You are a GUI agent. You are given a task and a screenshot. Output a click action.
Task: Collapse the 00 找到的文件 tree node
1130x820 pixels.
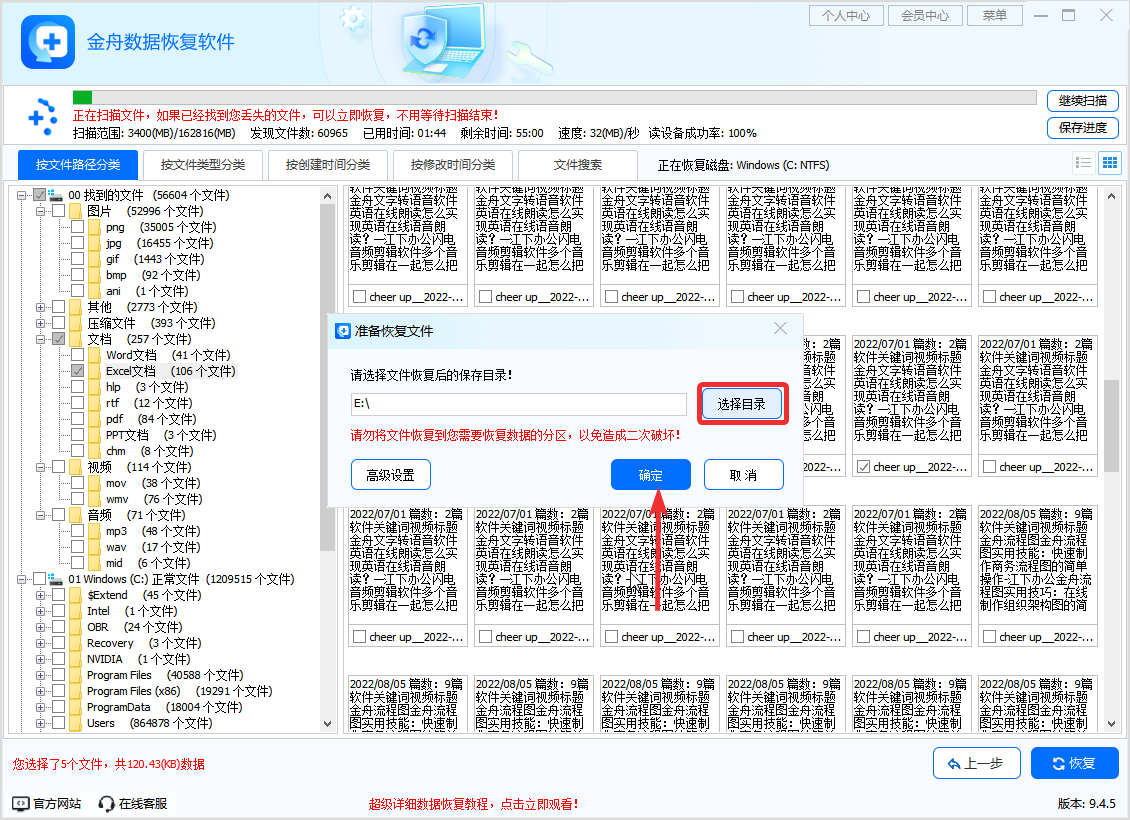click(x=22, y=195)
